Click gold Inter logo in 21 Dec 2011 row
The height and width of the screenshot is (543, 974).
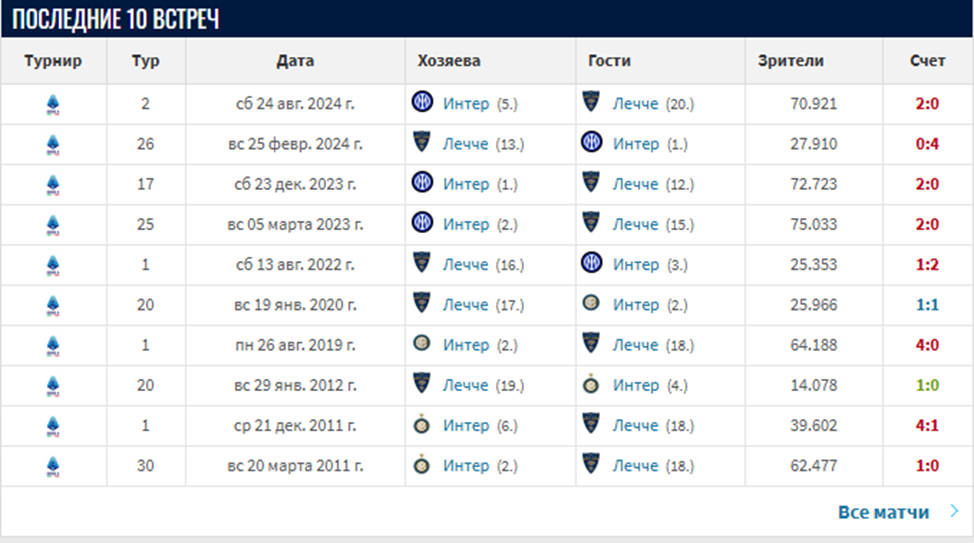[x=421, y=425]
